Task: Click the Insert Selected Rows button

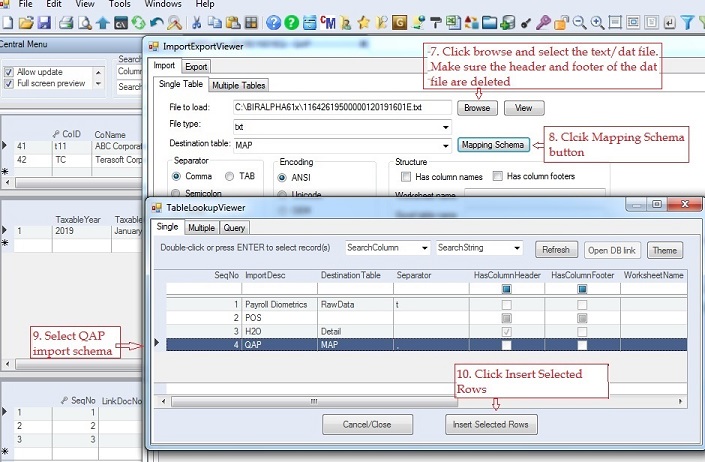Action: 491,425
